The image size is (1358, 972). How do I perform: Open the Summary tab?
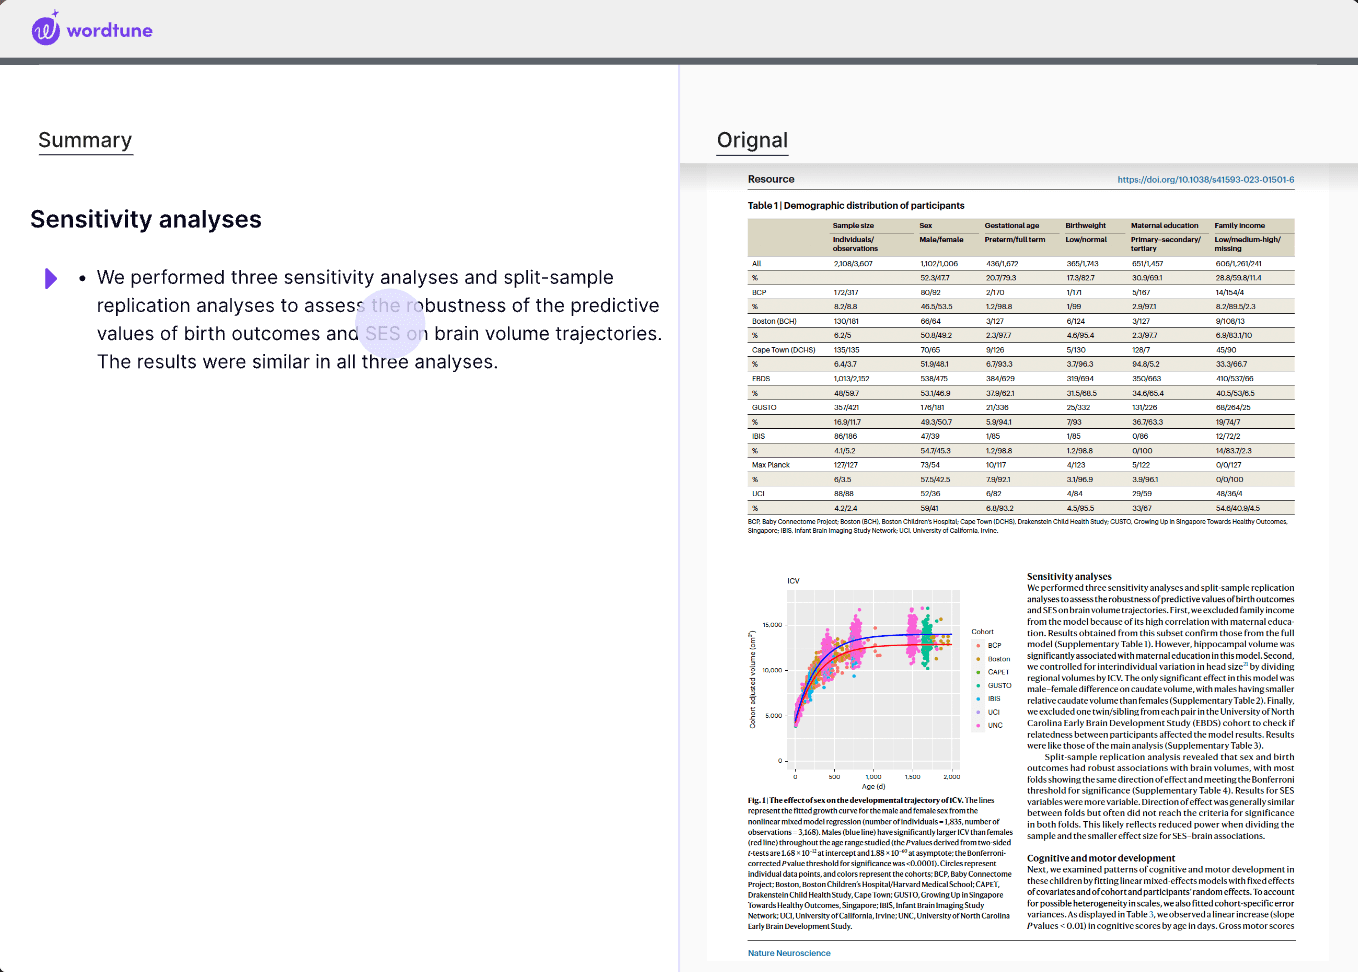(x=85, y=140)
